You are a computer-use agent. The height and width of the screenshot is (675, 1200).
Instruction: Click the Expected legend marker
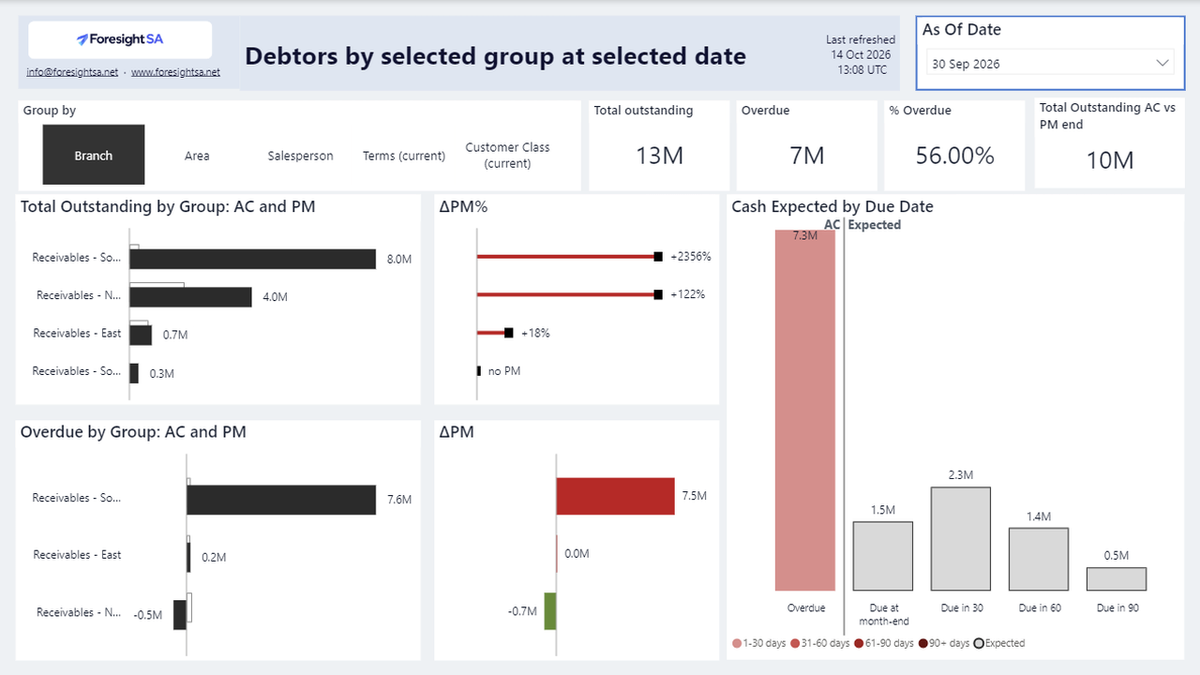(x=979, y=643)
